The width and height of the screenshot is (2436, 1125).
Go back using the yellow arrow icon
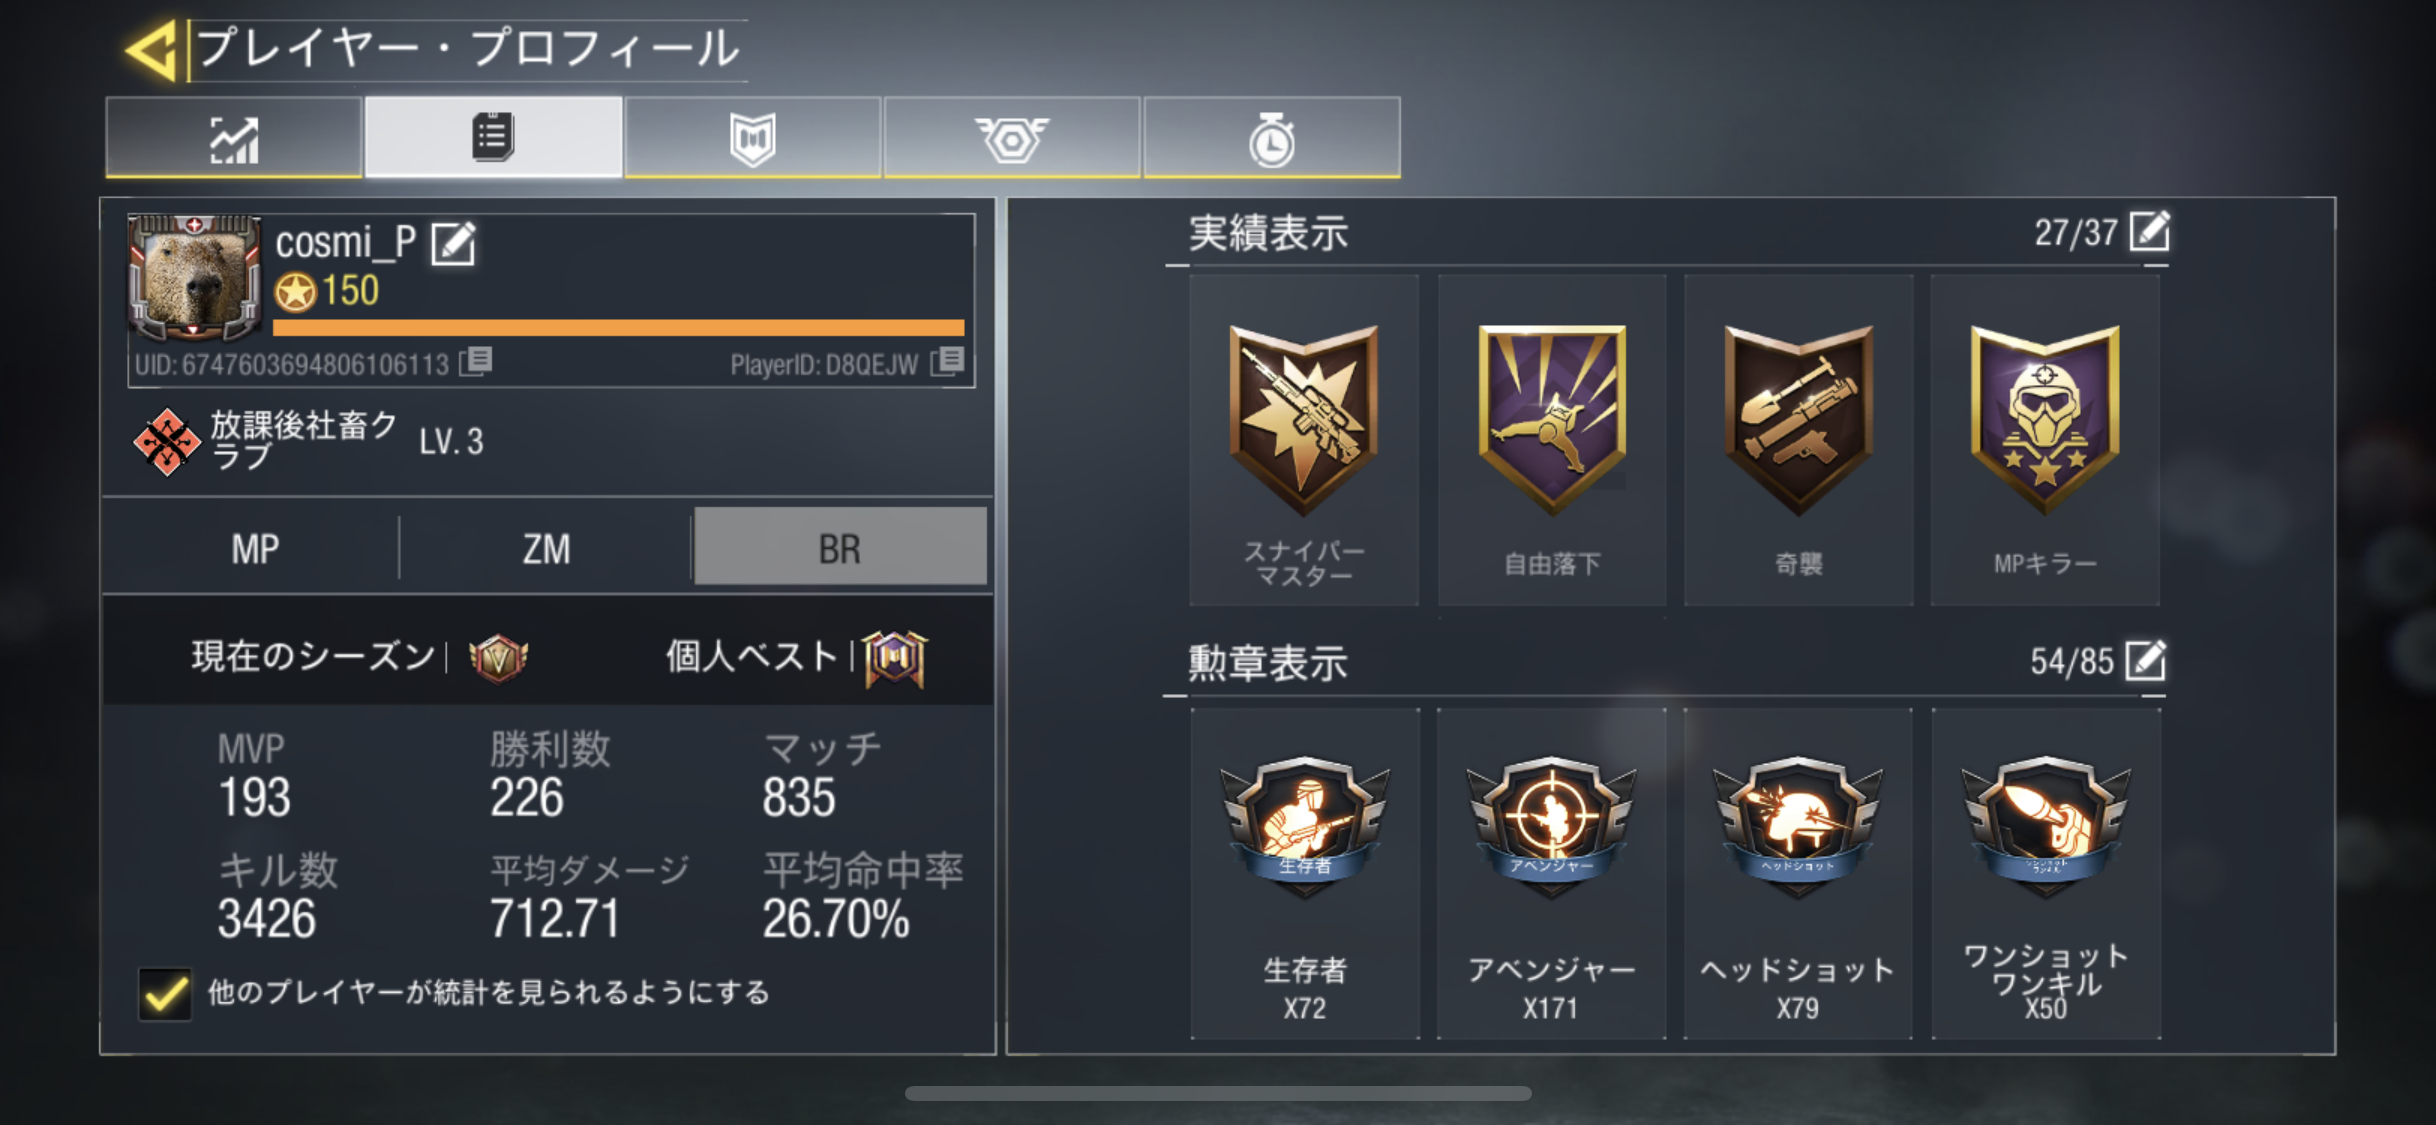click(152, 50)
